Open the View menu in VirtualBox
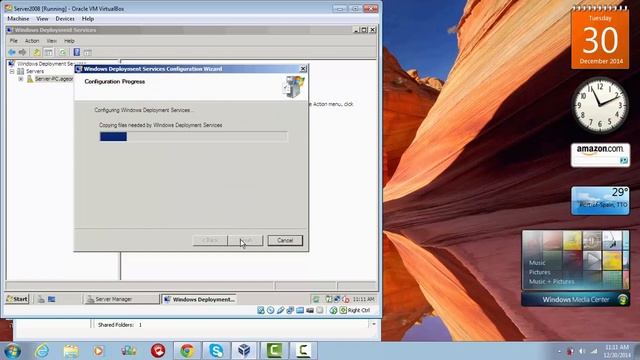Viewport: 640px width, 360px height. [x=42, y=19]
